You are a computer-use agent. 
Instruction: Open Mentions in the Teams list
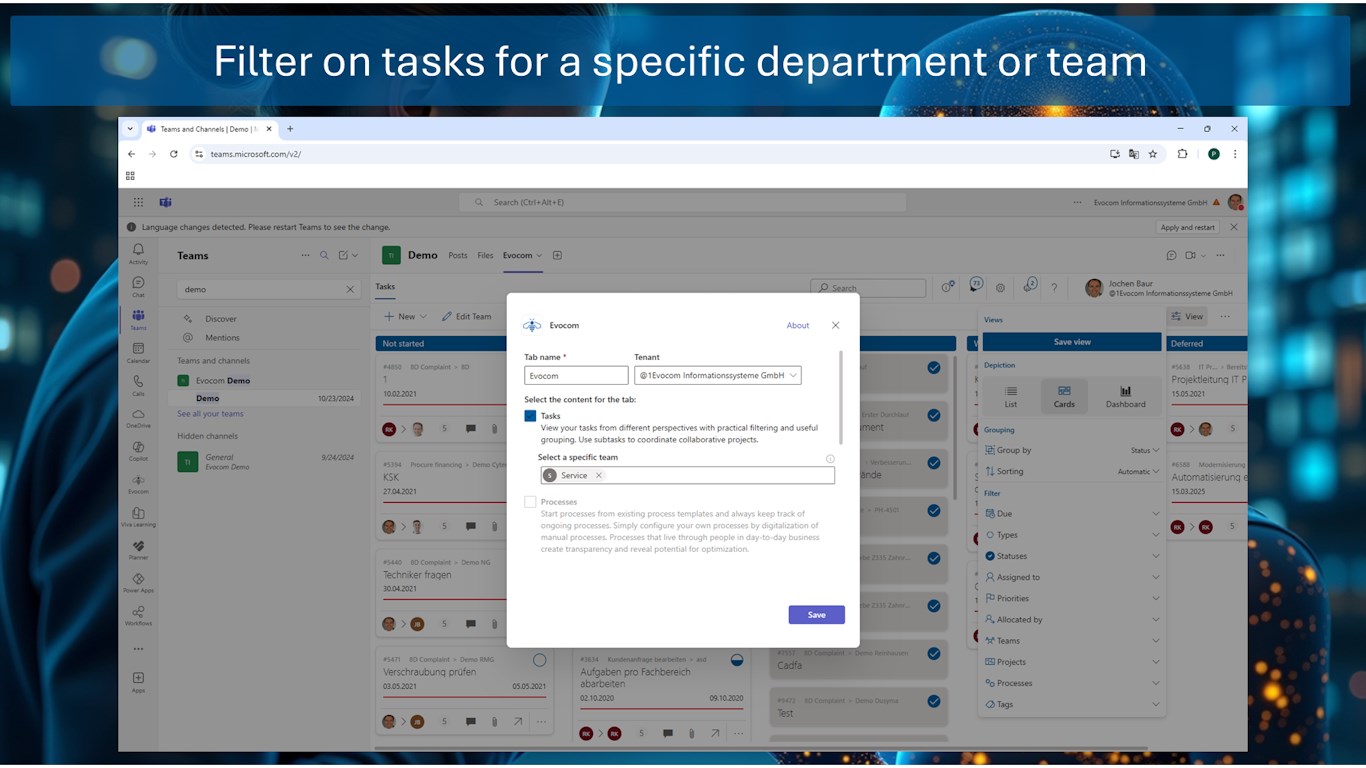tap(222, 338)
